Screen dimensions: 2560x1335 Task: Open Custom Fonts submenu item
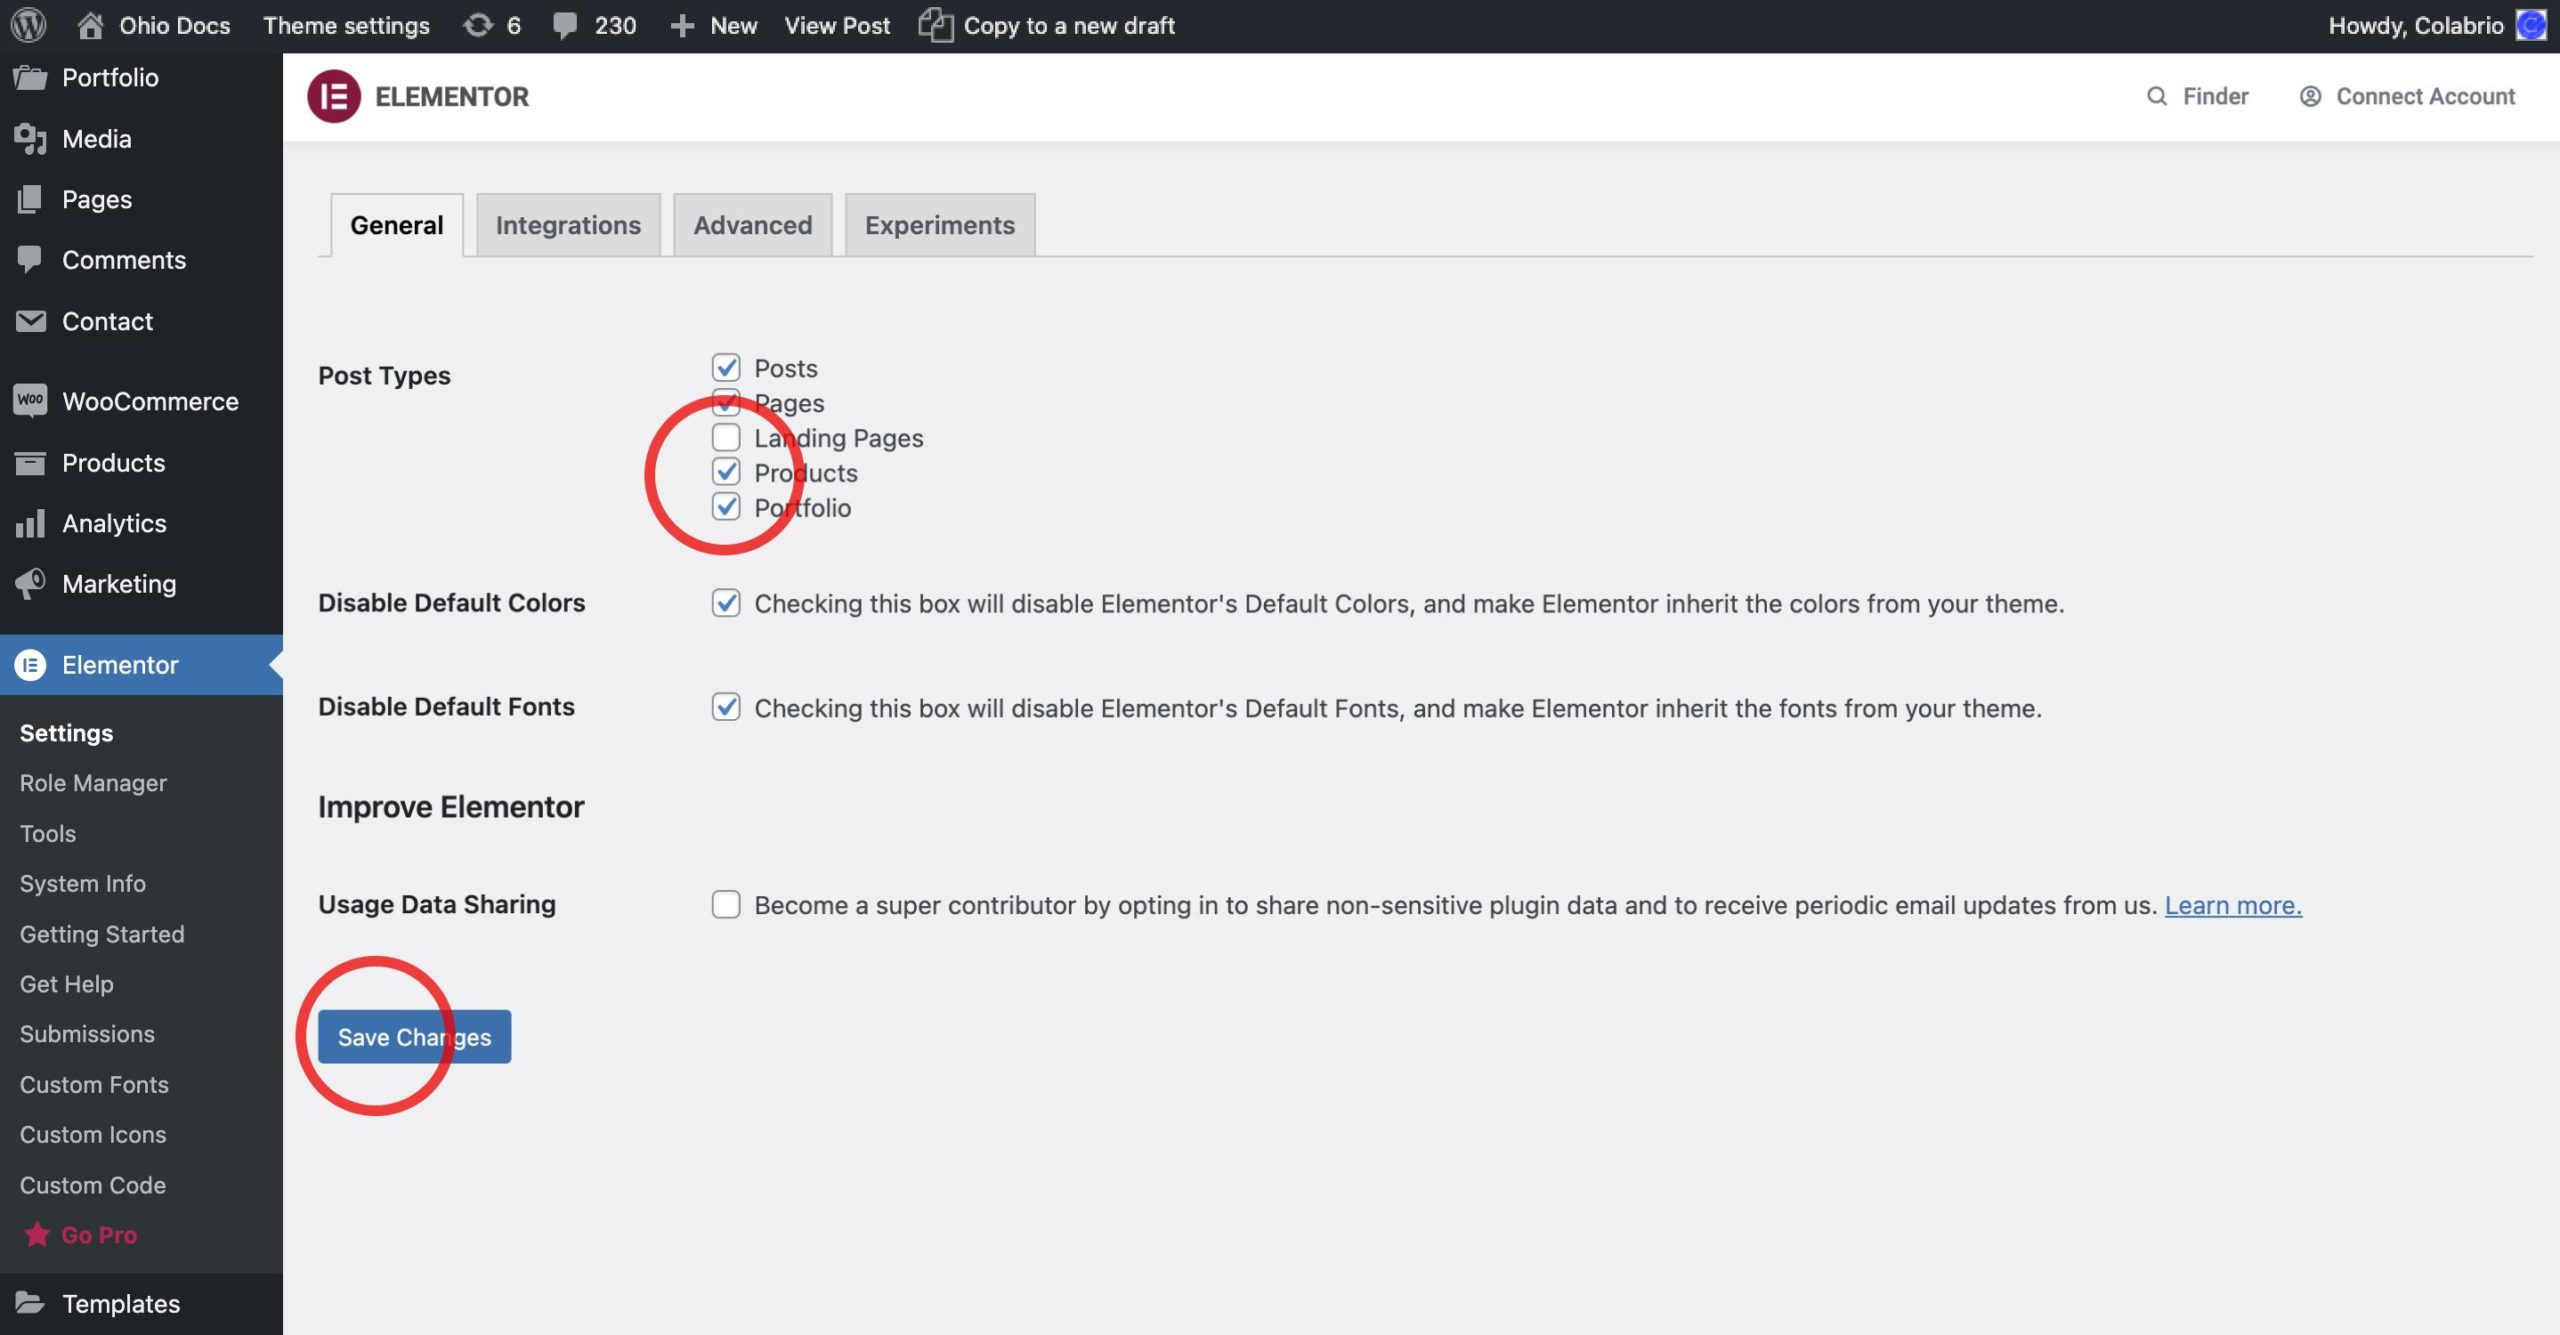(94, 1084)
